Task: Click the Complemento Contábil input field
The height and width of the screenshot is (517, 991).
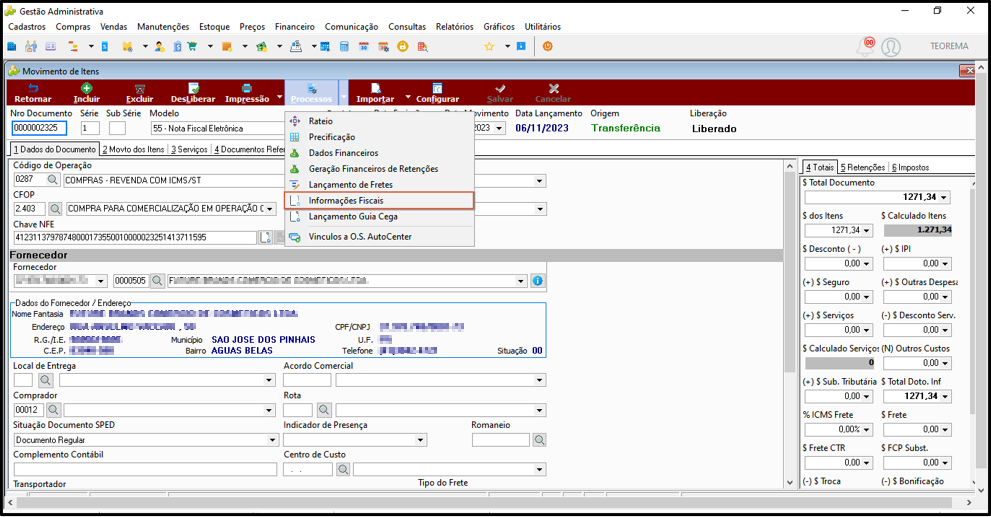Action: click(145, 469)
